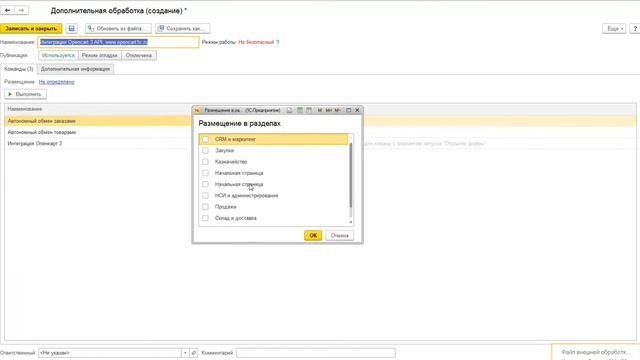Screen dimensions: 640x360
Task: Select the Используется publication option
Action: (x=58, y=56)
